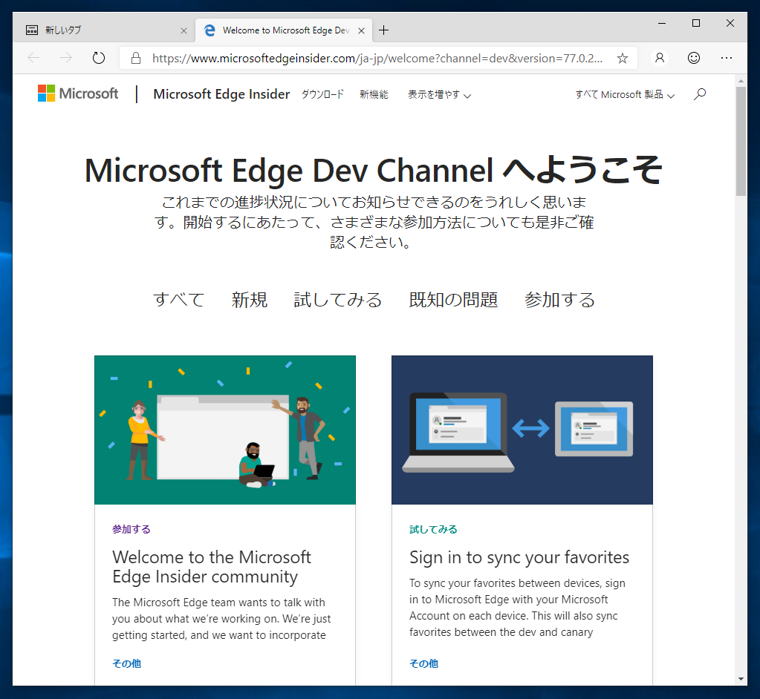Click the purple 参加する card label

pos(131,529)
